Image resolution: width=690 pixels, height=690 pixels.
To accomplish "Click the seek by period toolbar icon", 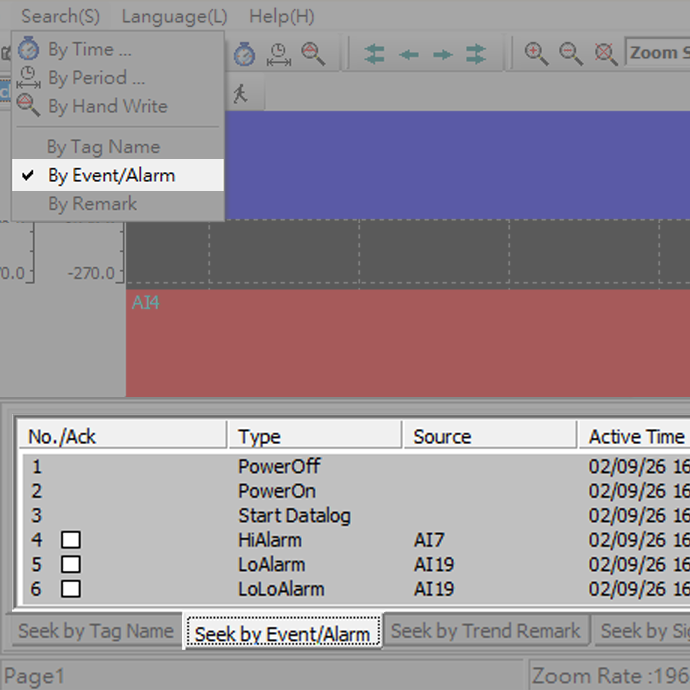I will [279, 54].
